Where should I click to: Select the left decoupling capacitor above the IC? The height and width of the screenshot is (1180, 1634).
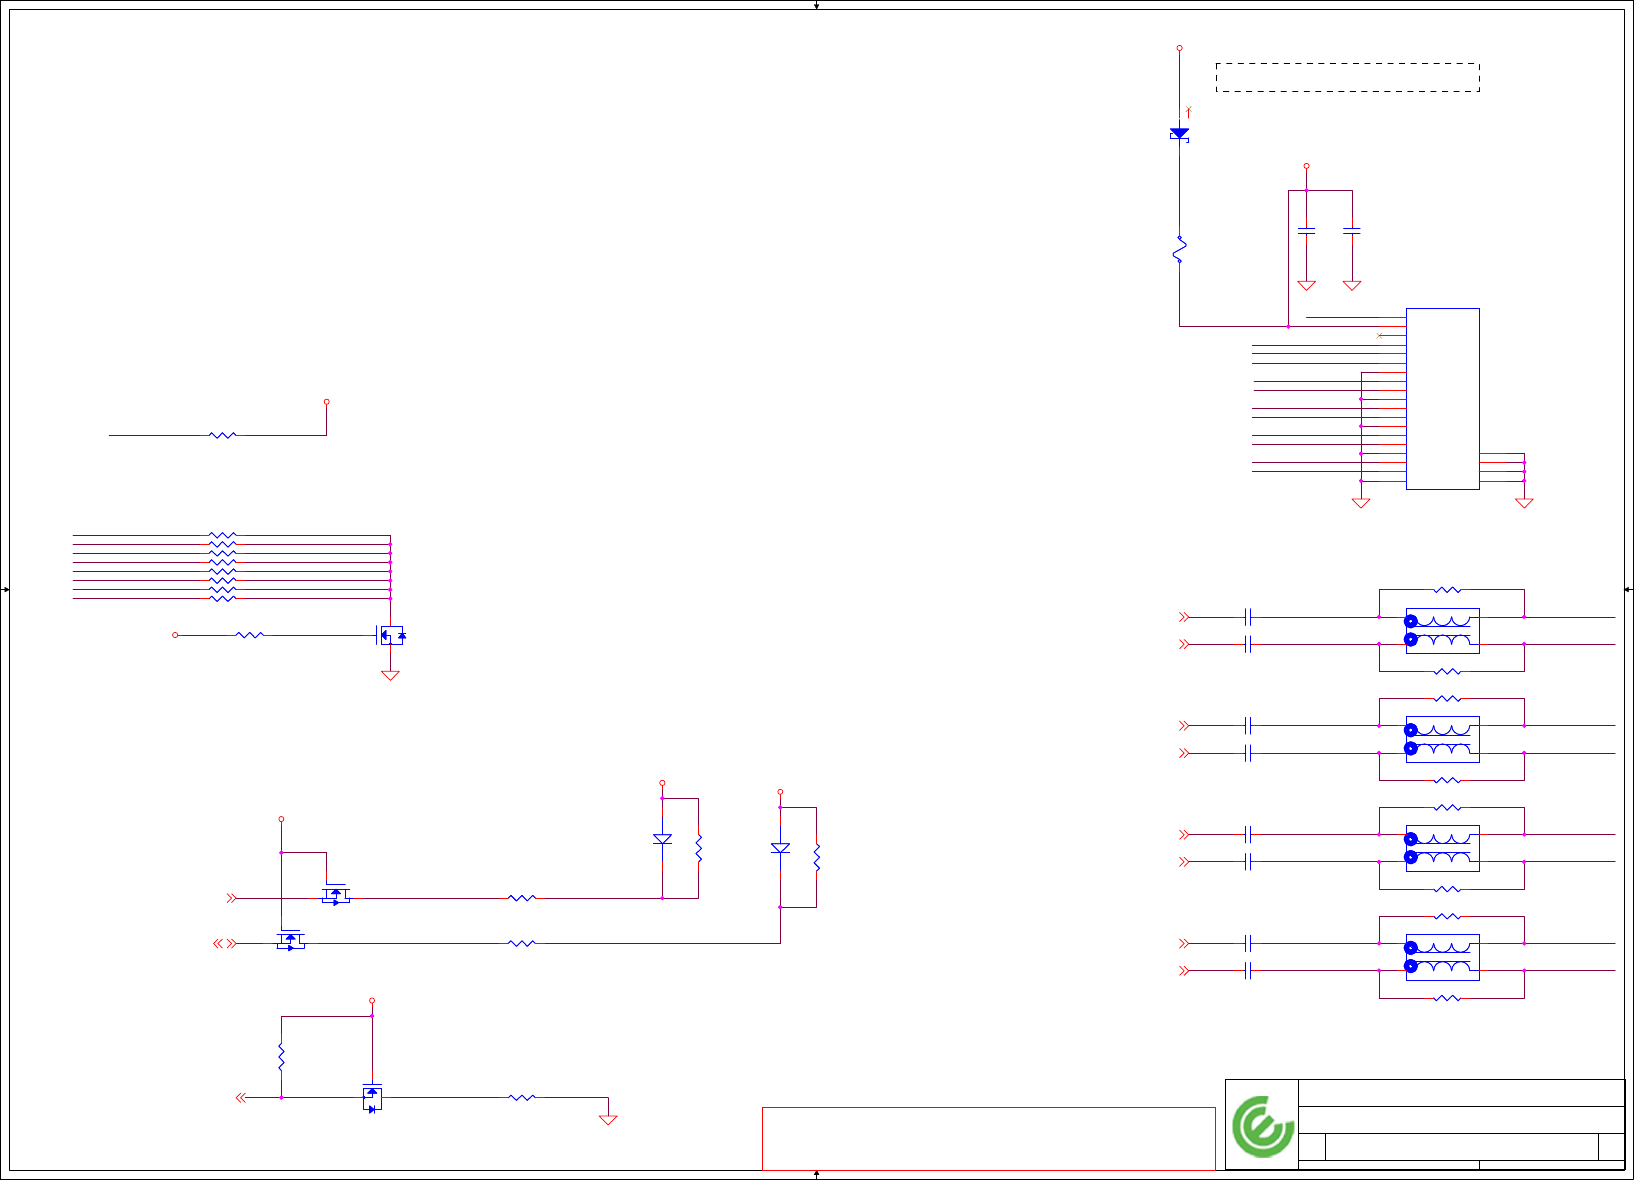coord(1306,231)
